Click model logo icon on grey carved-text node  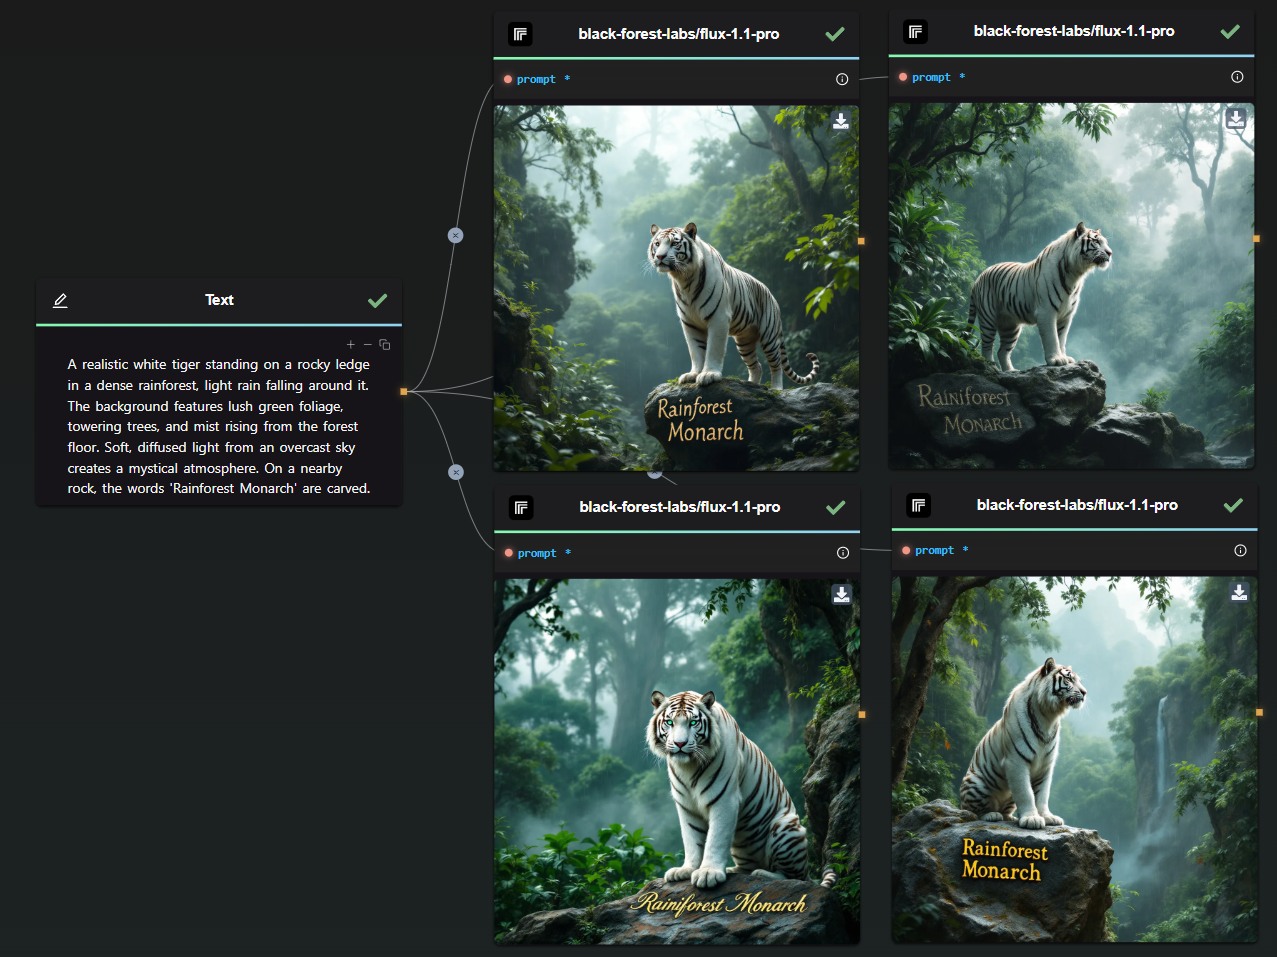point(915,32)
